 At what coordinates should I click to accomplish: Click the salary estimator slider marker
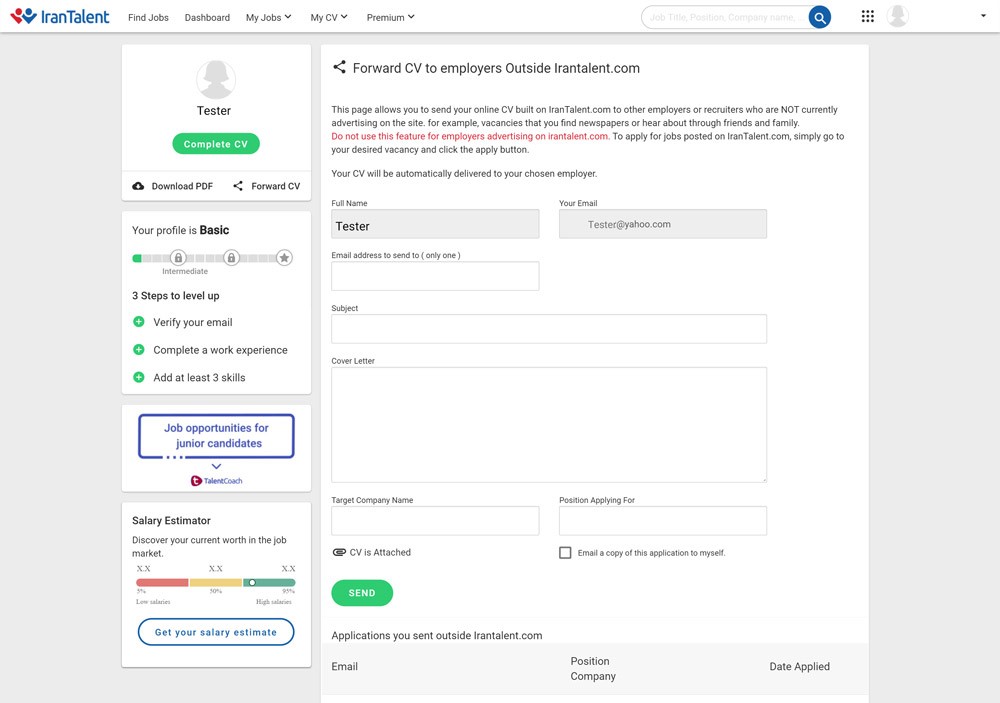pos(252,582)
